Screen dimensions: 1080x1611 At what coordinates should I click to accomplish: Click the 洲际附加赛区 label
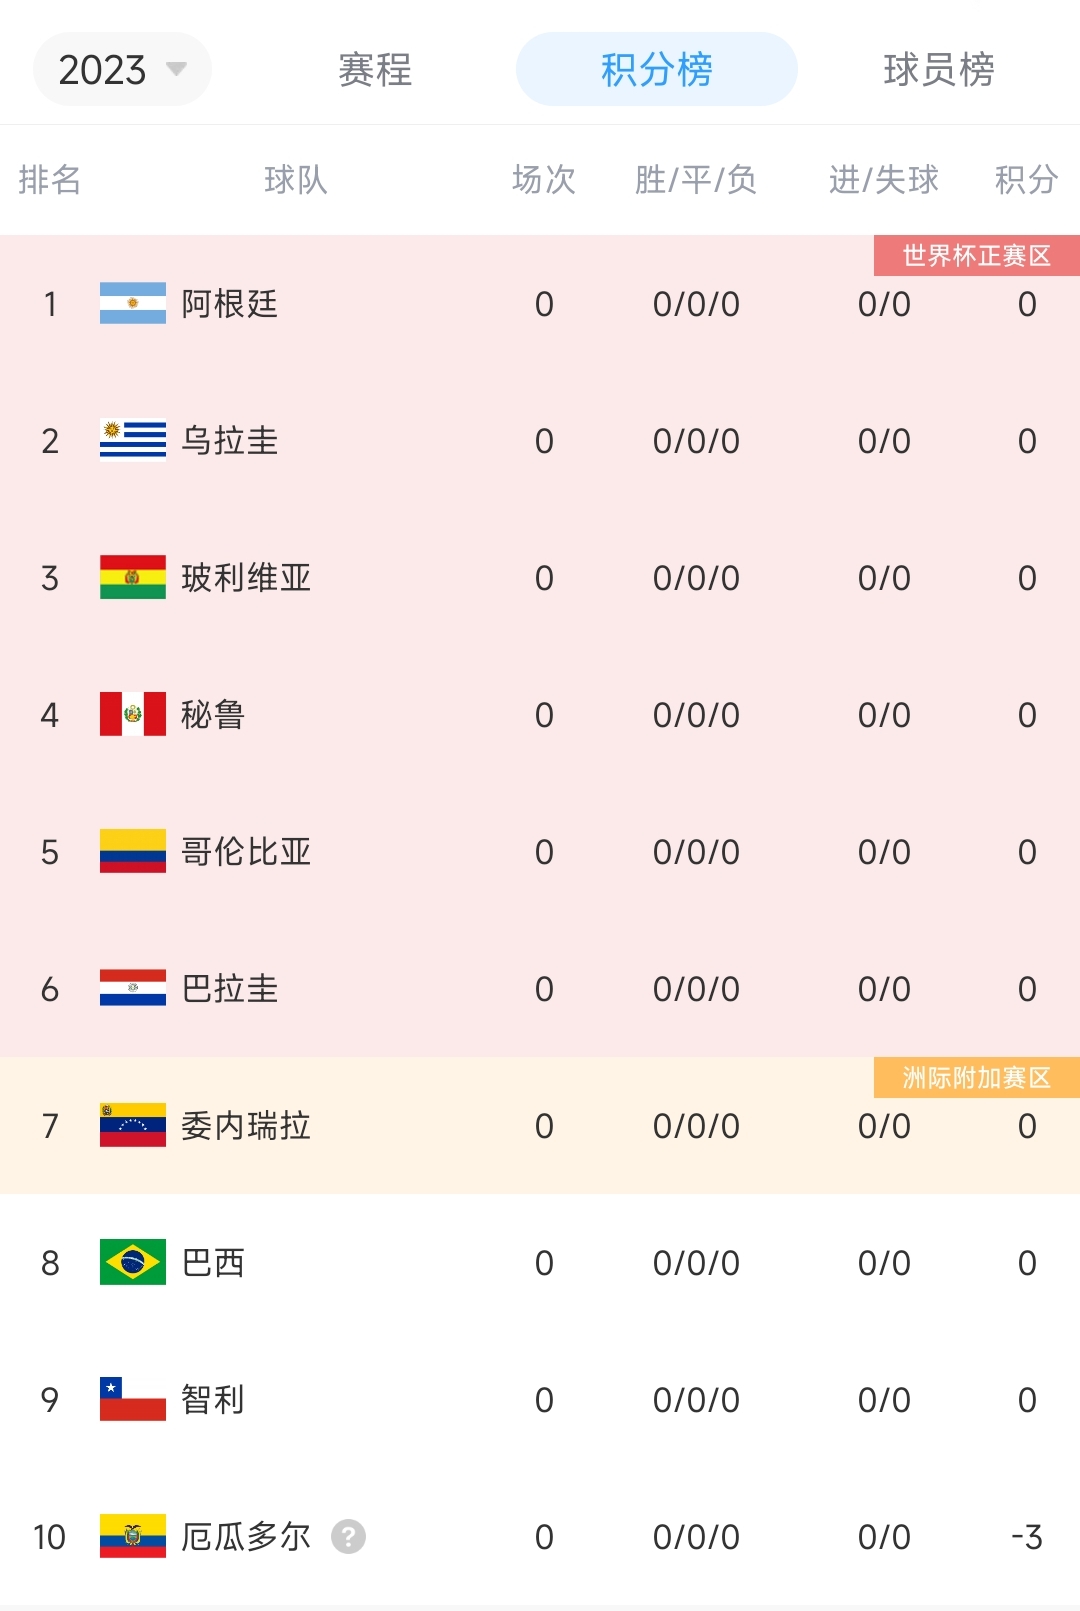click(977, 1077)
